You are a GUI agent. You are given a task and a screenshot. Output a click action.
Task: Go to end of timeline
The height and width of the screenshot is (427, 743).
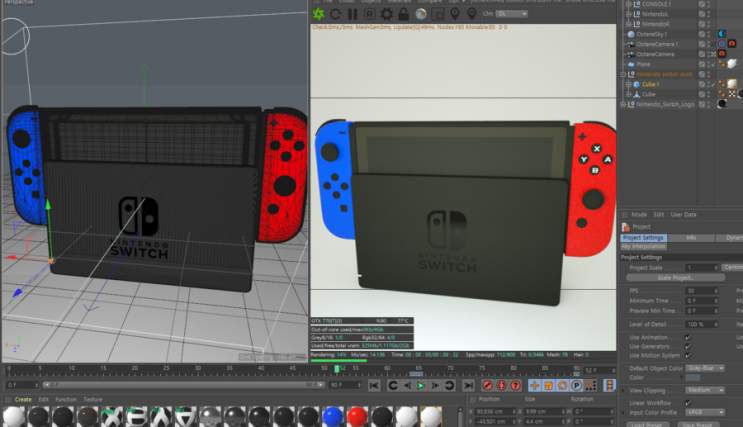click(468, 385)
